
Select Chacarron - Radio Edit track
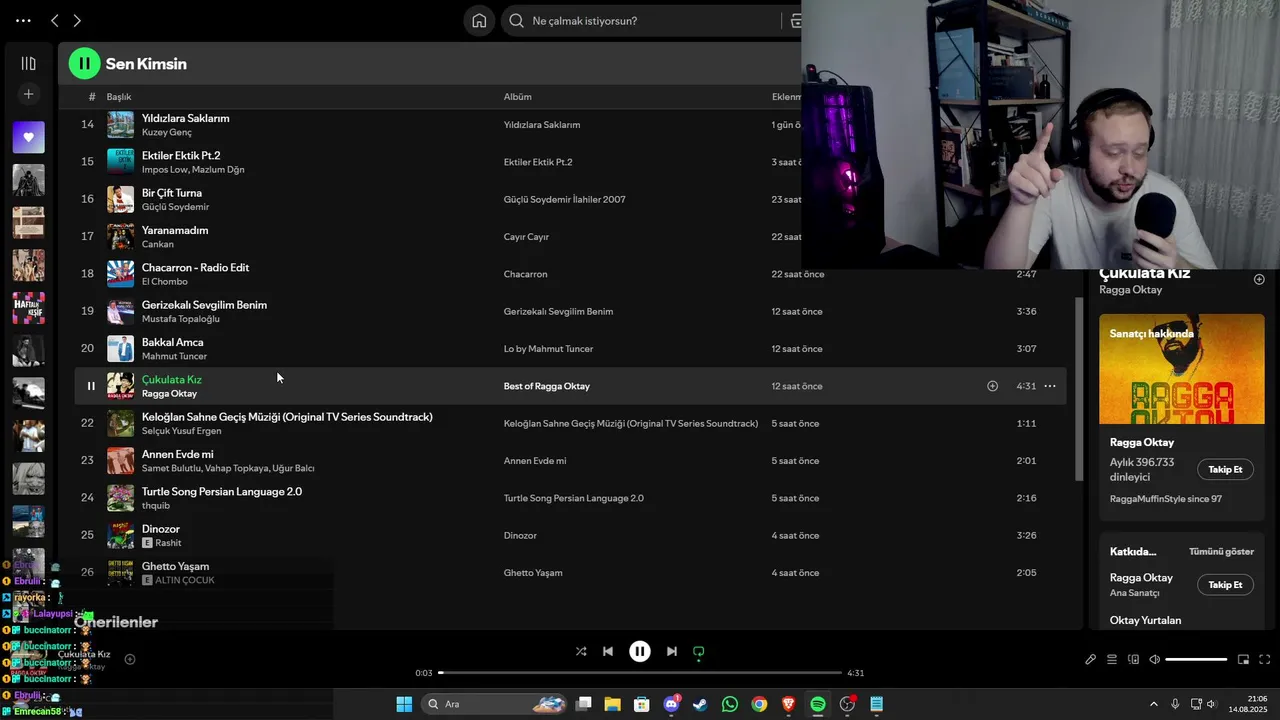195,267
